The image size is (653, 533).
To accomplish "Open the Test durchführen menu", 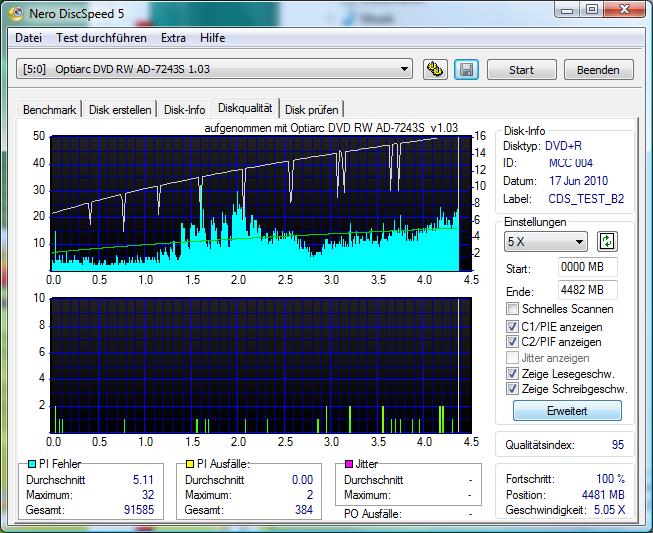I will (x=101, y=38).
